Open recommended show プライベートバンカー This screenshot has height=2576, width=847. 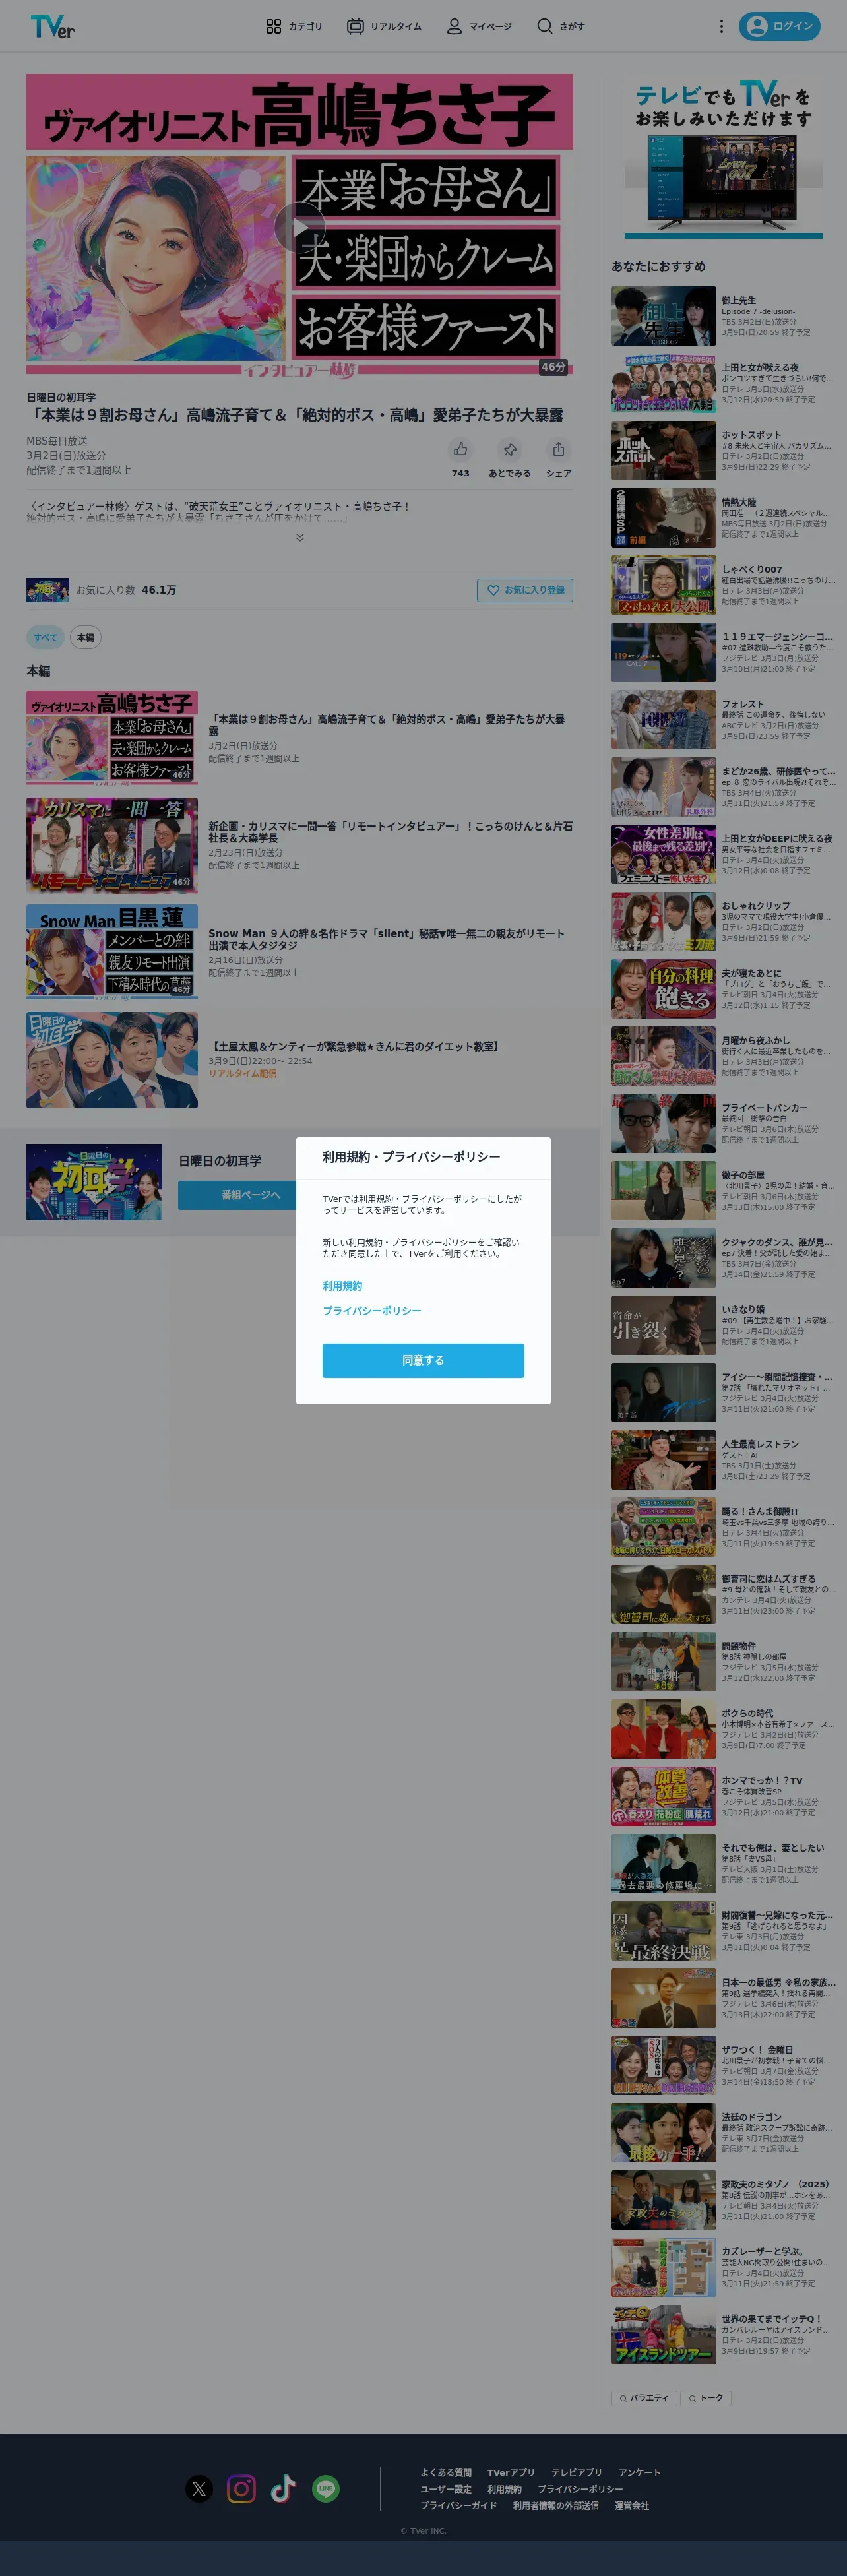click(x=723, y=1123)
